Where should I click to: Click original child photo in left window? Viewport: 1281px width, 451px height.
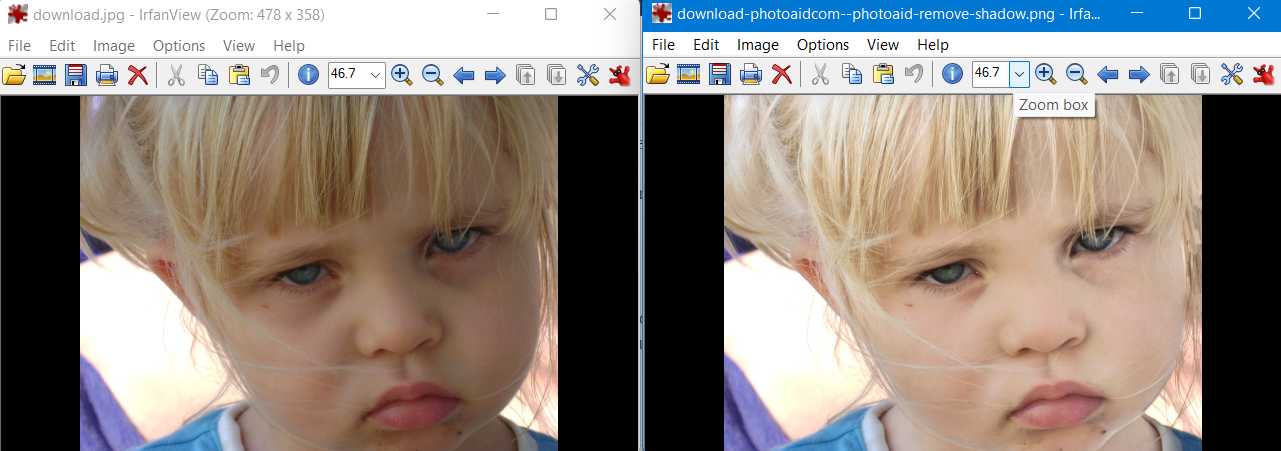click(319, 273)
